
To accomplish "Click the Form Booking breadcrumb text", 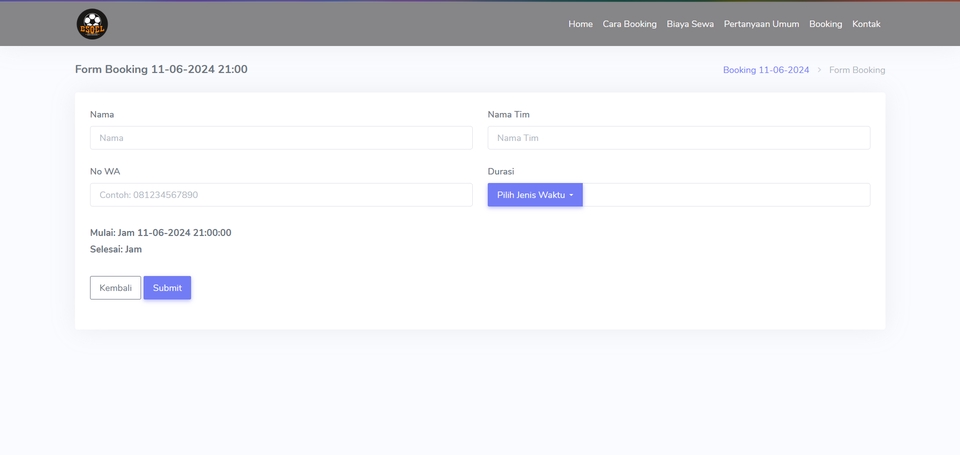I will [857, 70].
